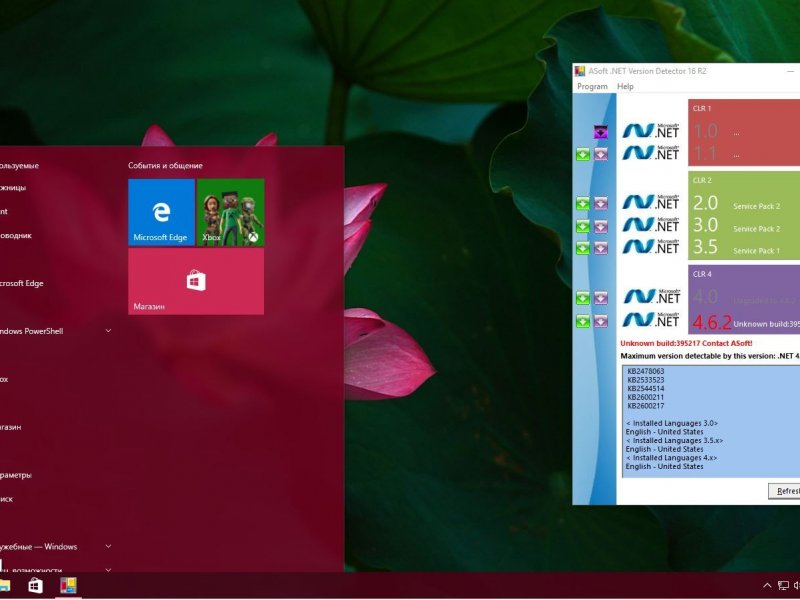The height and width of the screenshot is (600, 800).
Task: Click the Refresh button
Action: point(785,491)
